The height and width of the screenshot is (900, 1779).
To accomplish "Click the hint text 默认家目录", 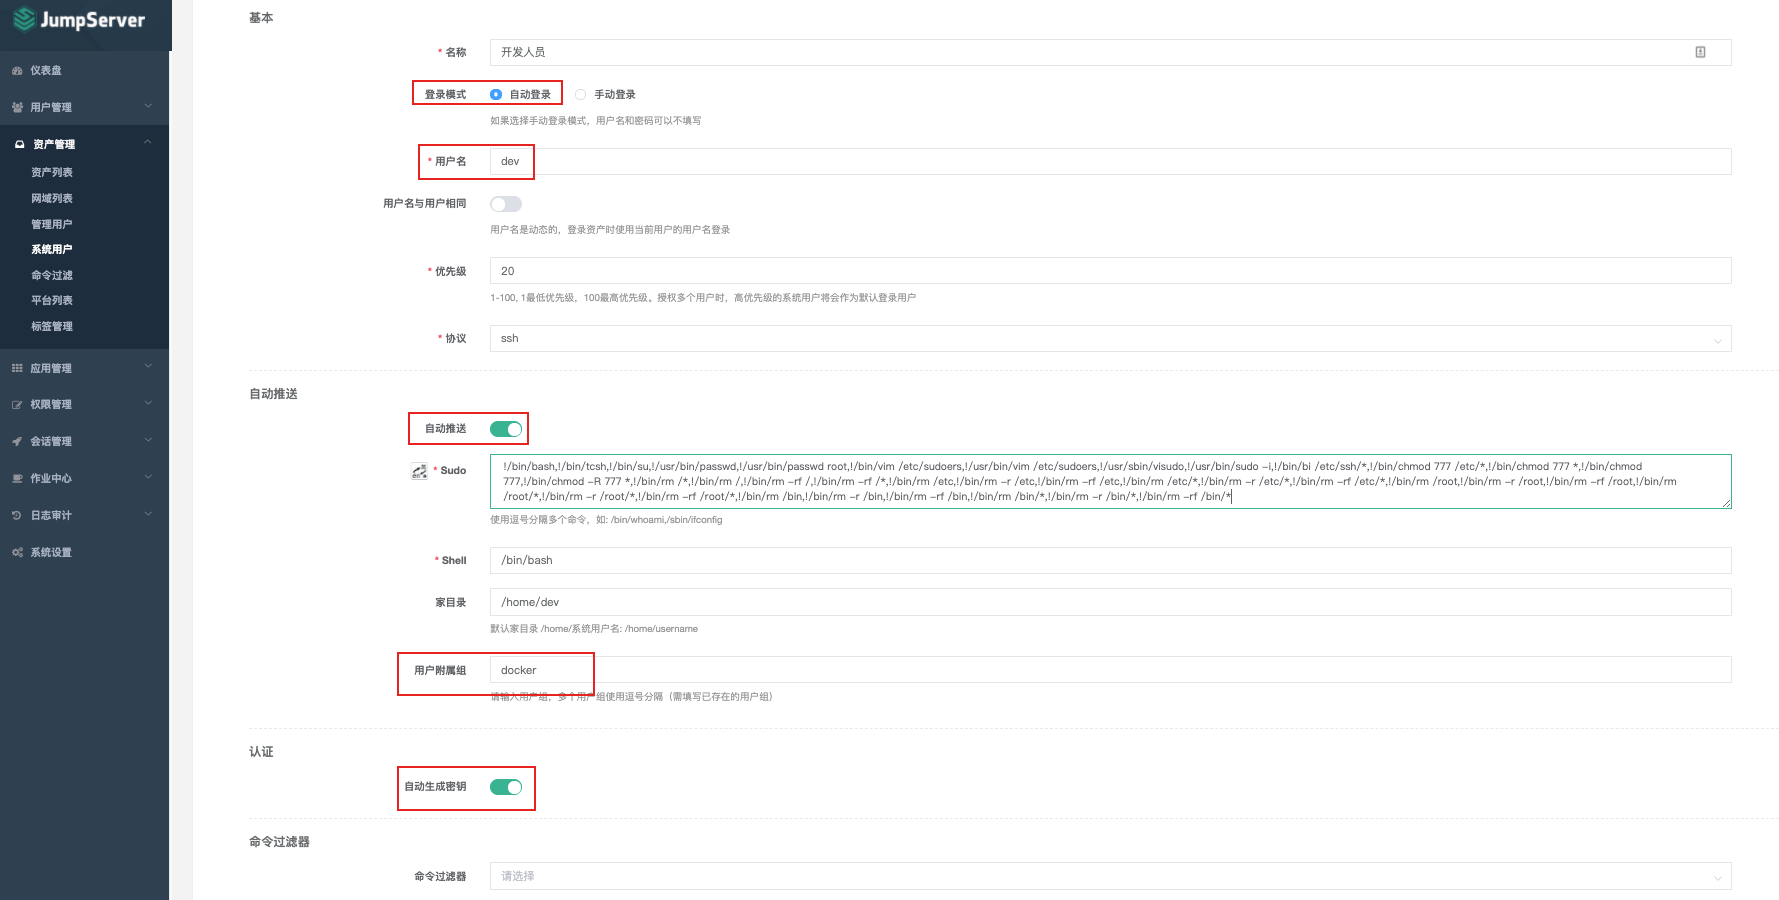I will 594,629.
